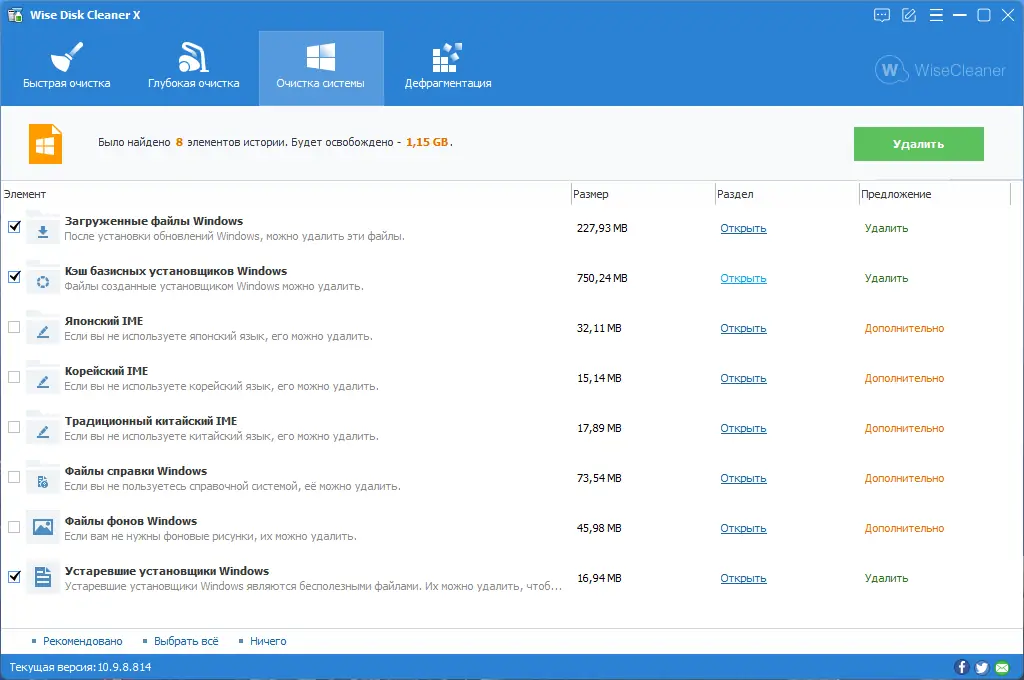Click the Элемент column header
The image size is (1024, 680).
[x=285, y=194]
